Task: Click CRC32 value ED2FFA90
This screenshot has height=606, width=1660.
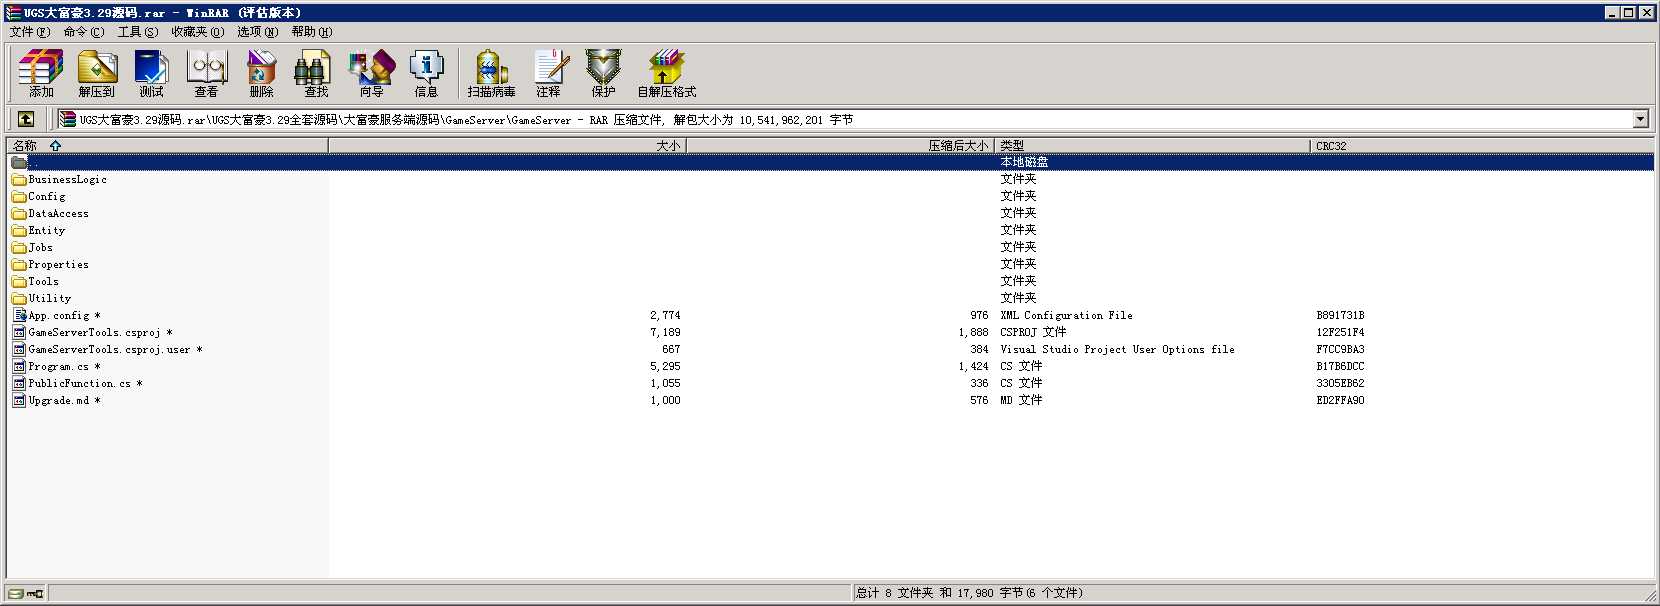Action: tap(1340, 400)
